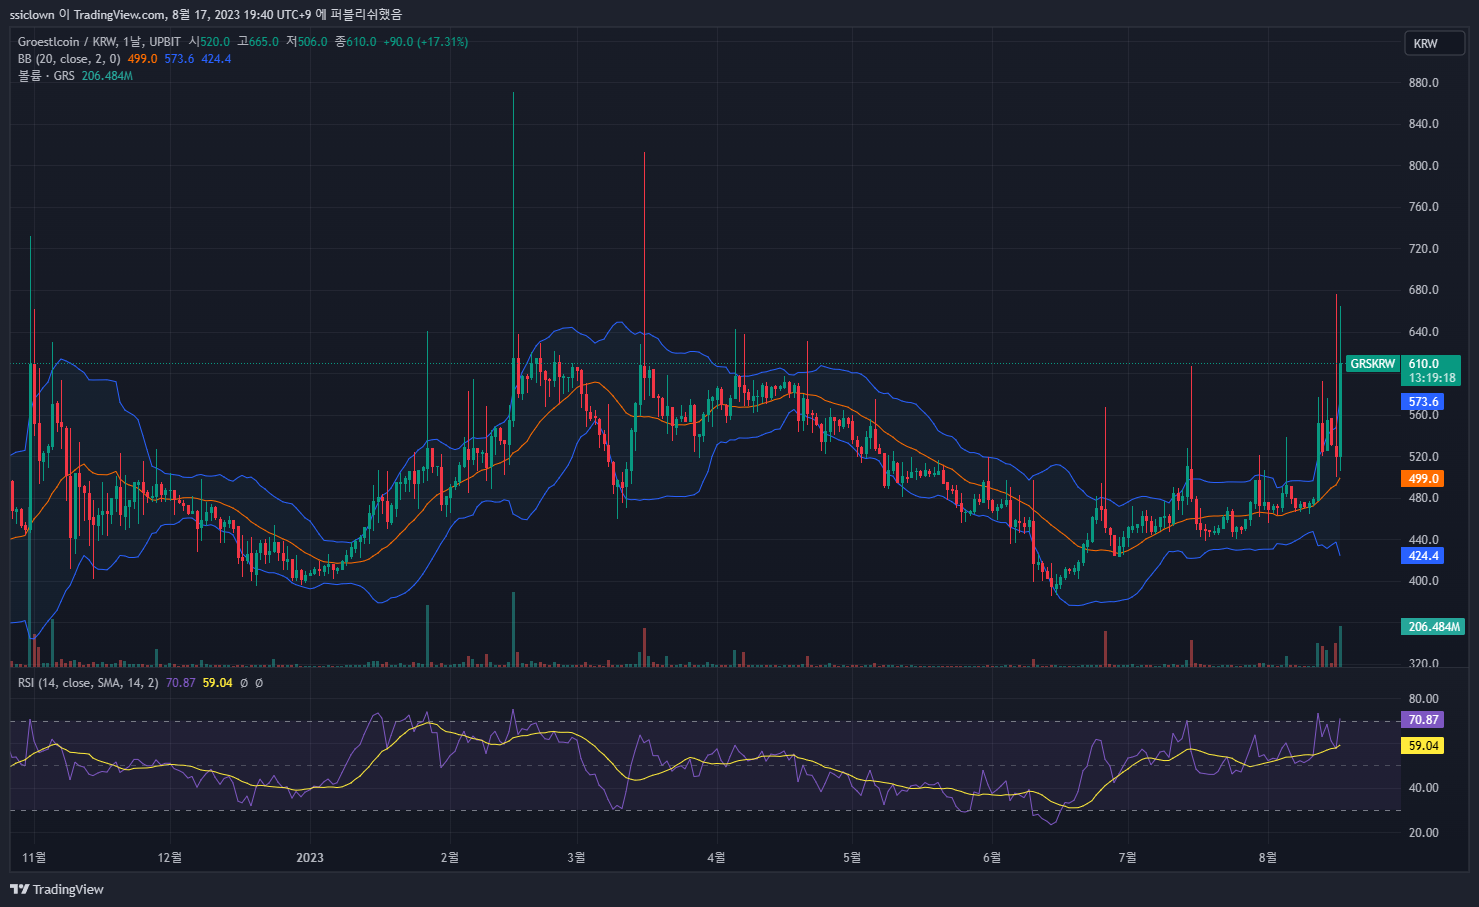1479x907 pixels.
Task: Click the 80.00 RSI axis label
Action: click(1423, 699)
